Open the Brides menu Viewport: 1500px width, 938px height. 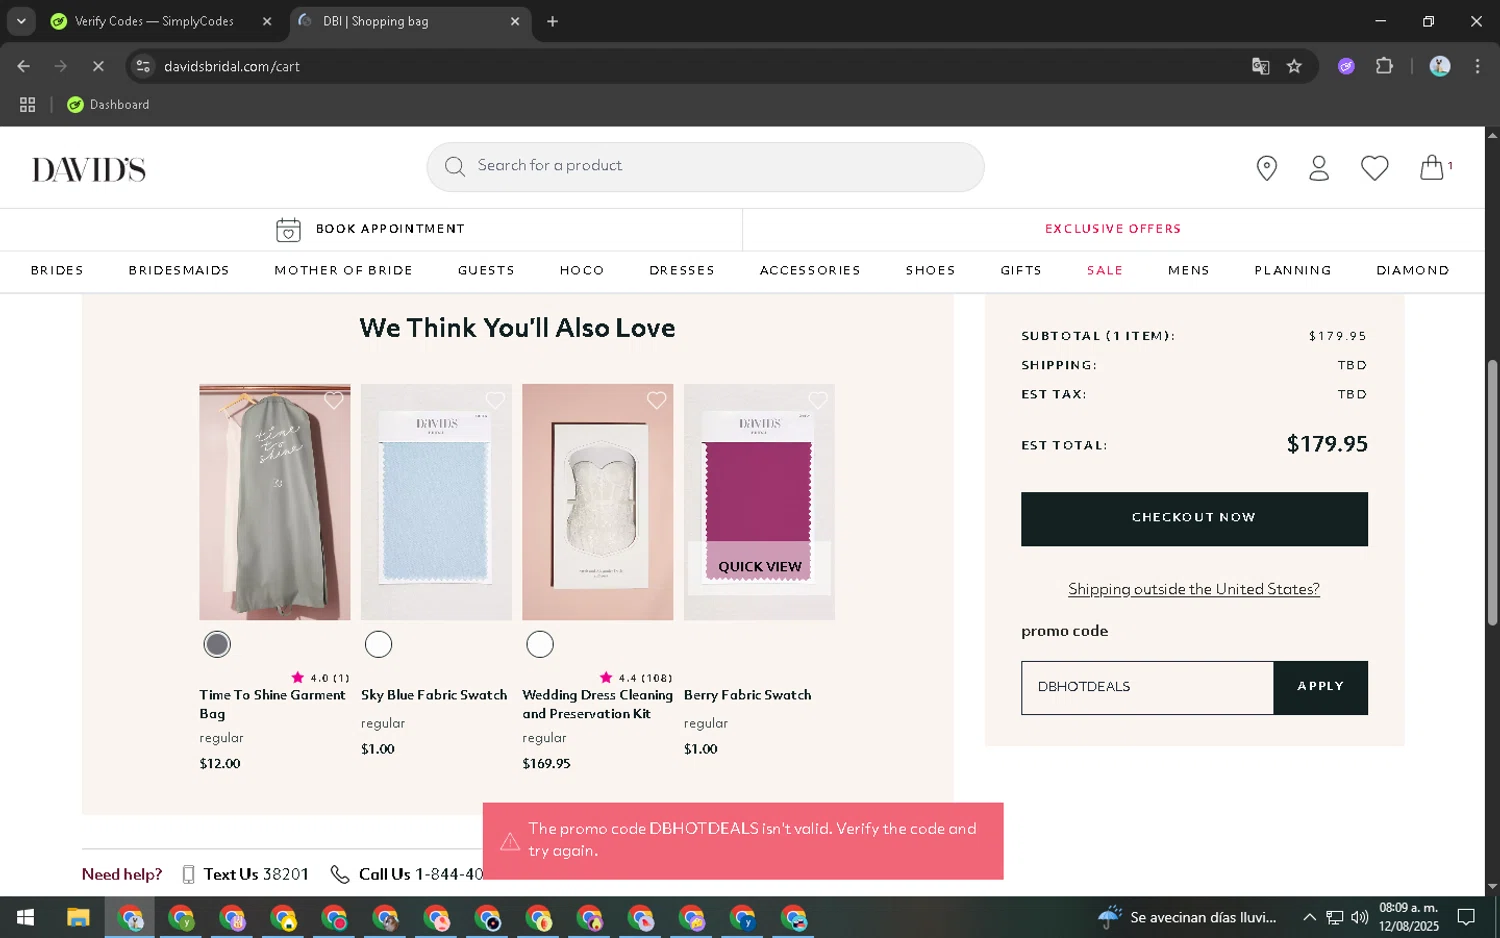click(x=57, y=271)
